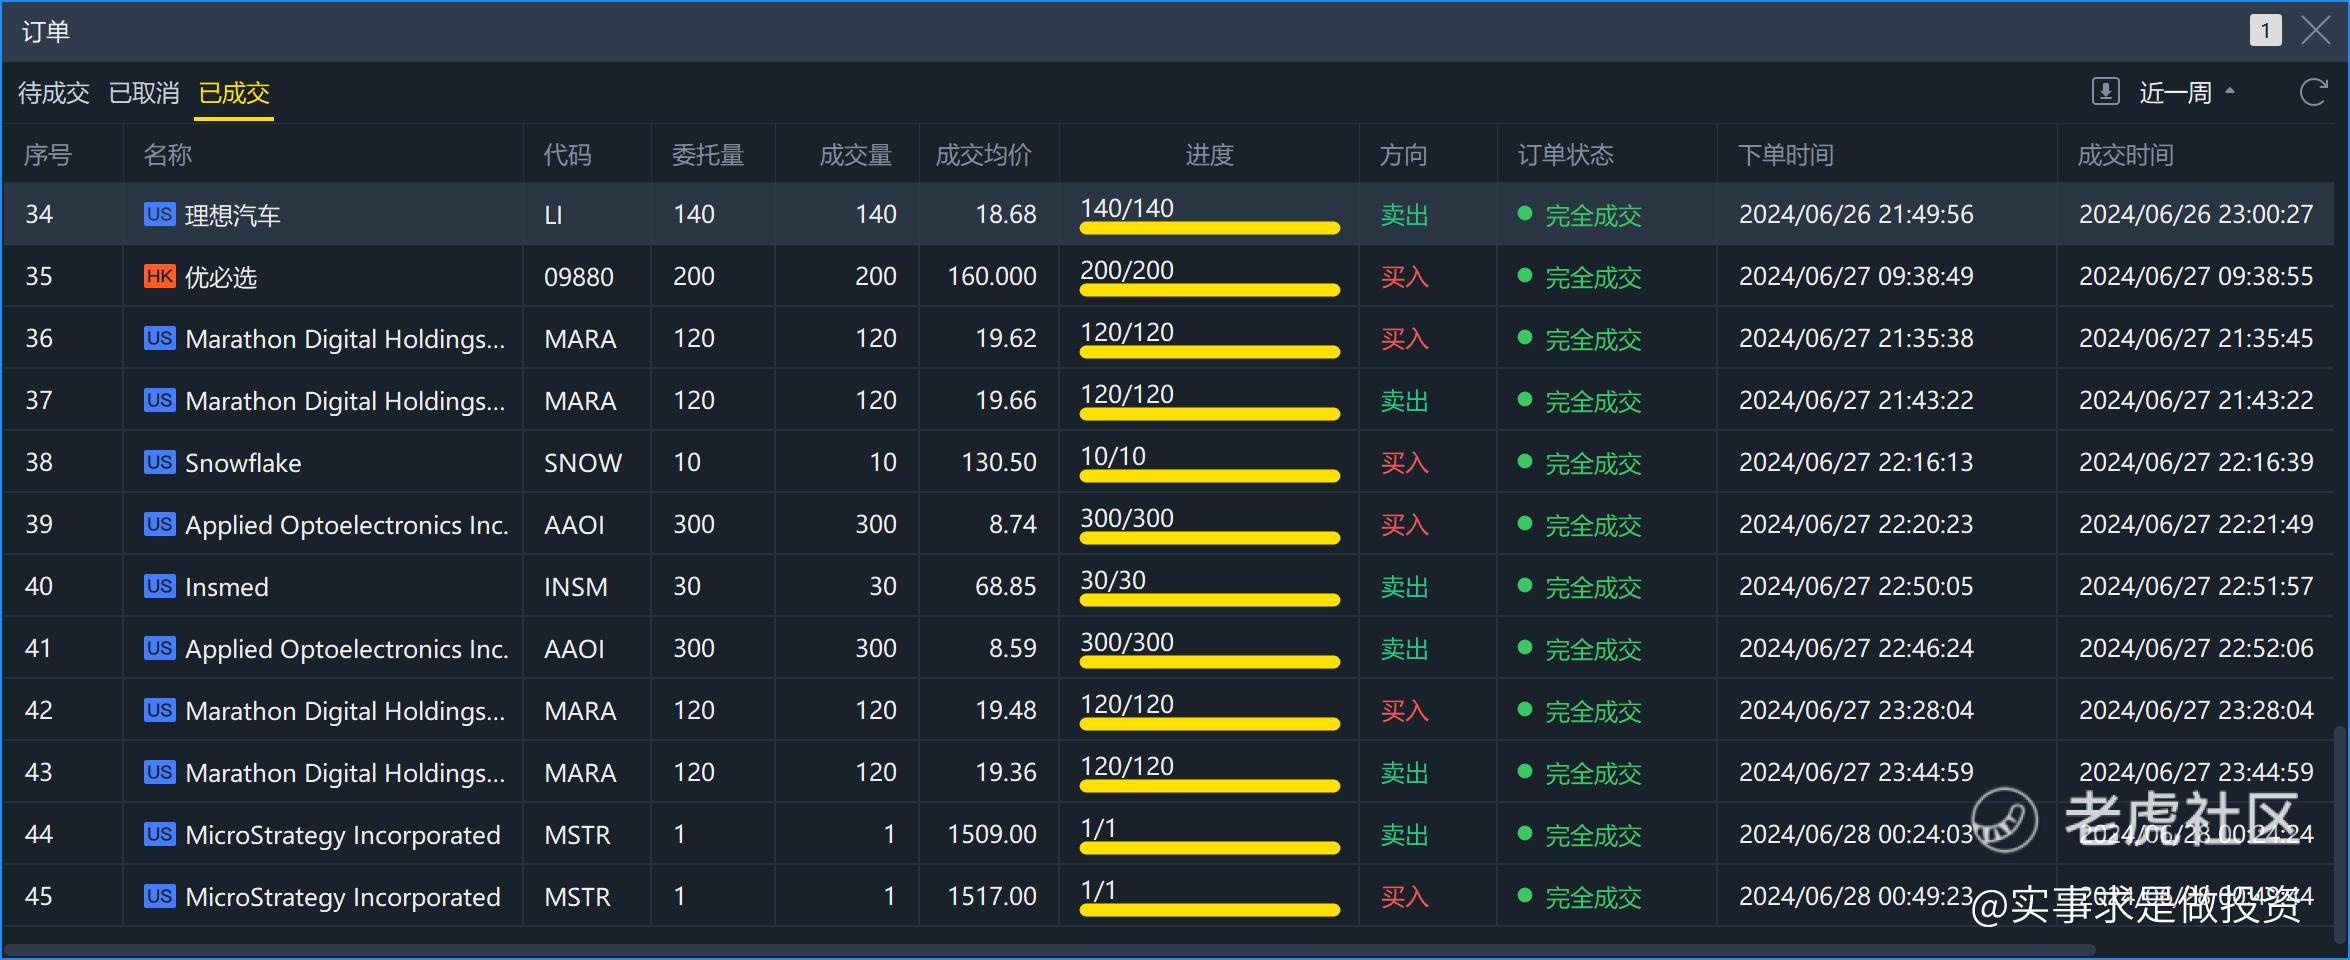Screen dimensions: 2350x960
Task: Click US badge on order 44 MSTR
Action: tap(160, 834)
